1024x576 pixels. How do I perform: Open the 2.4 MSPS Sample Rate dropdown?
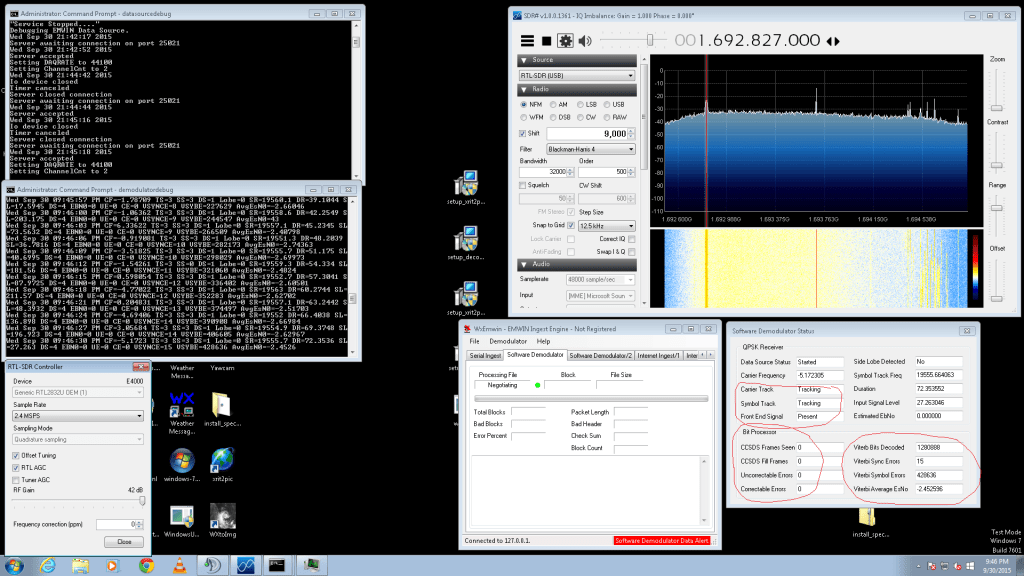pos(77,416)
